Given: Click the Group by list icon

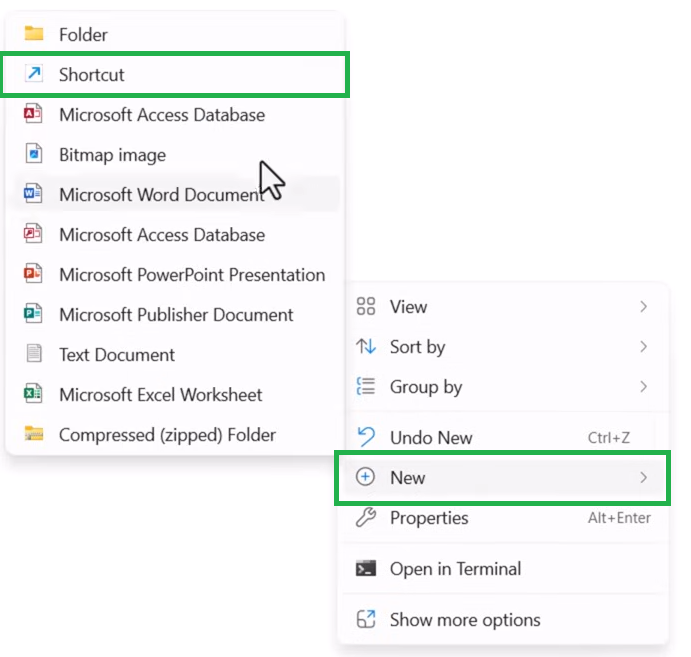Looking at the screenshot, I should point(366,387).
